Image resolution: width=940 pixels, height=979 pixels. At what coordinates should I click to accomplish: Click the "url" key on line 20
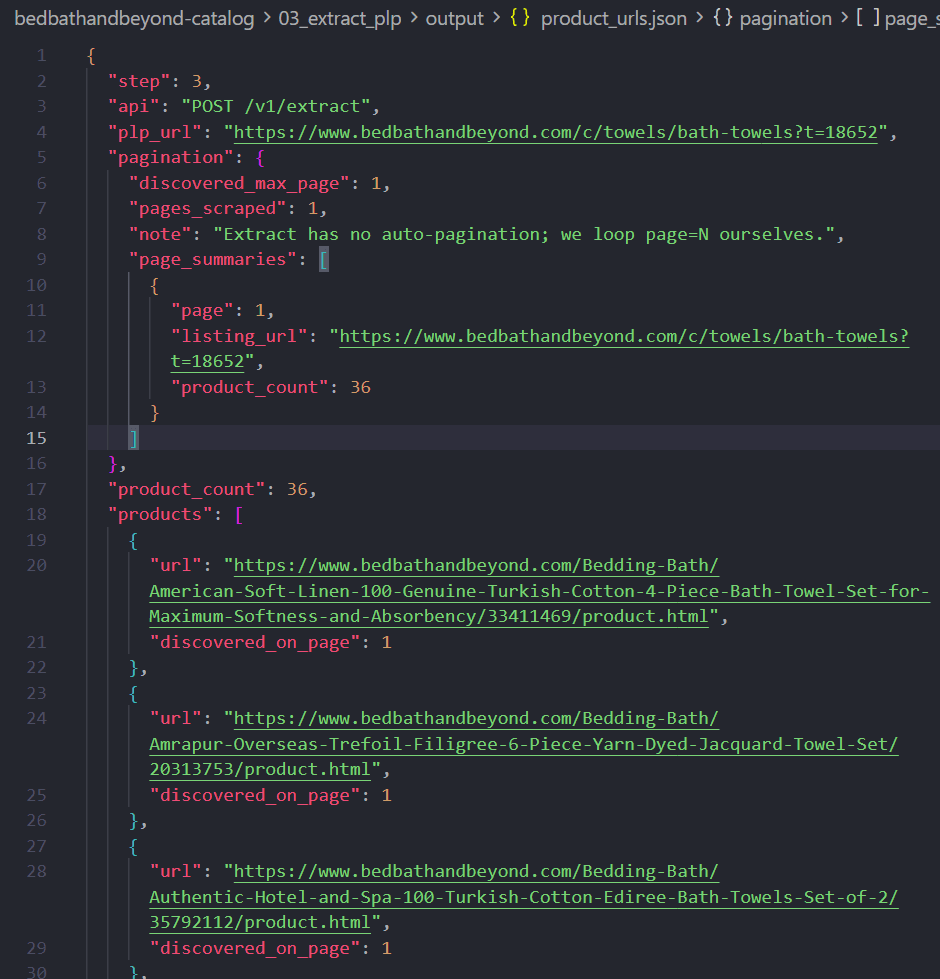[x=175, y=566]
